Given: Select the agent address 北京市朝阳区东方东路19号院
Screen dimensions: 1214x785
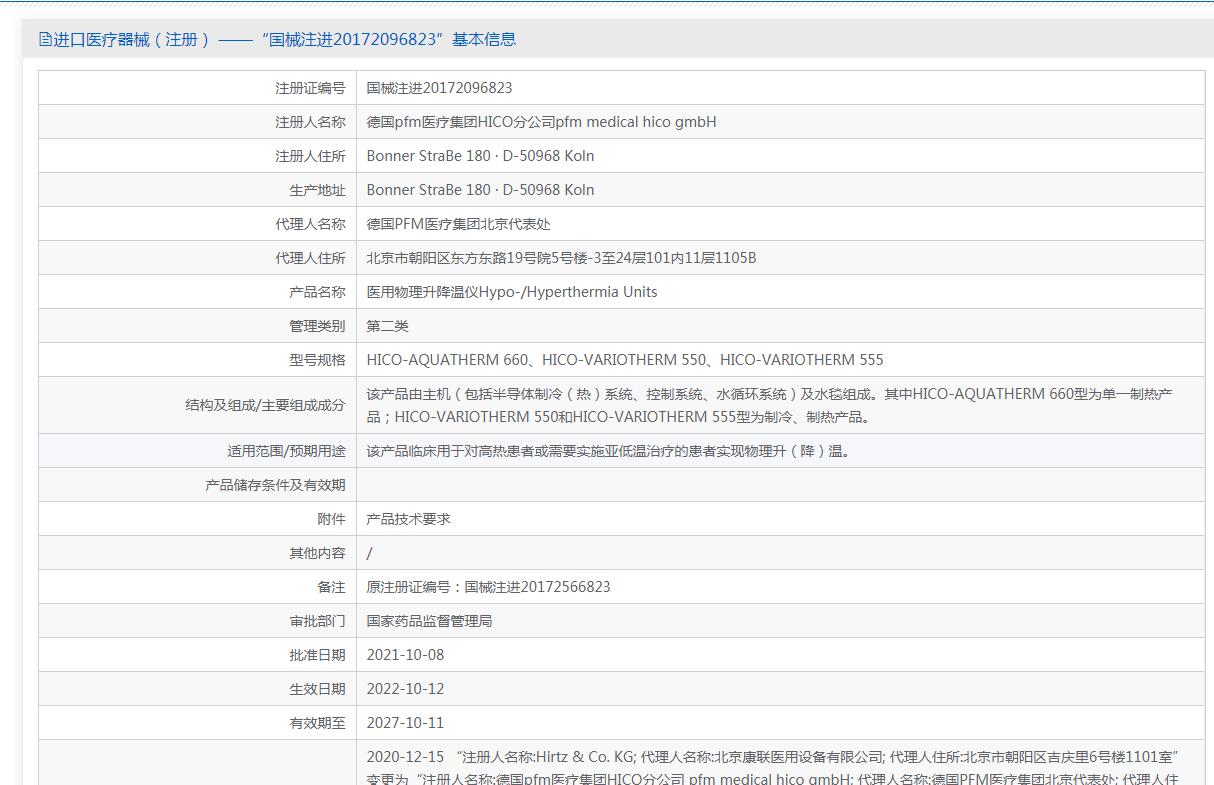Looking at the screenshot, I should pyautogui.click(x=561, y=258).
